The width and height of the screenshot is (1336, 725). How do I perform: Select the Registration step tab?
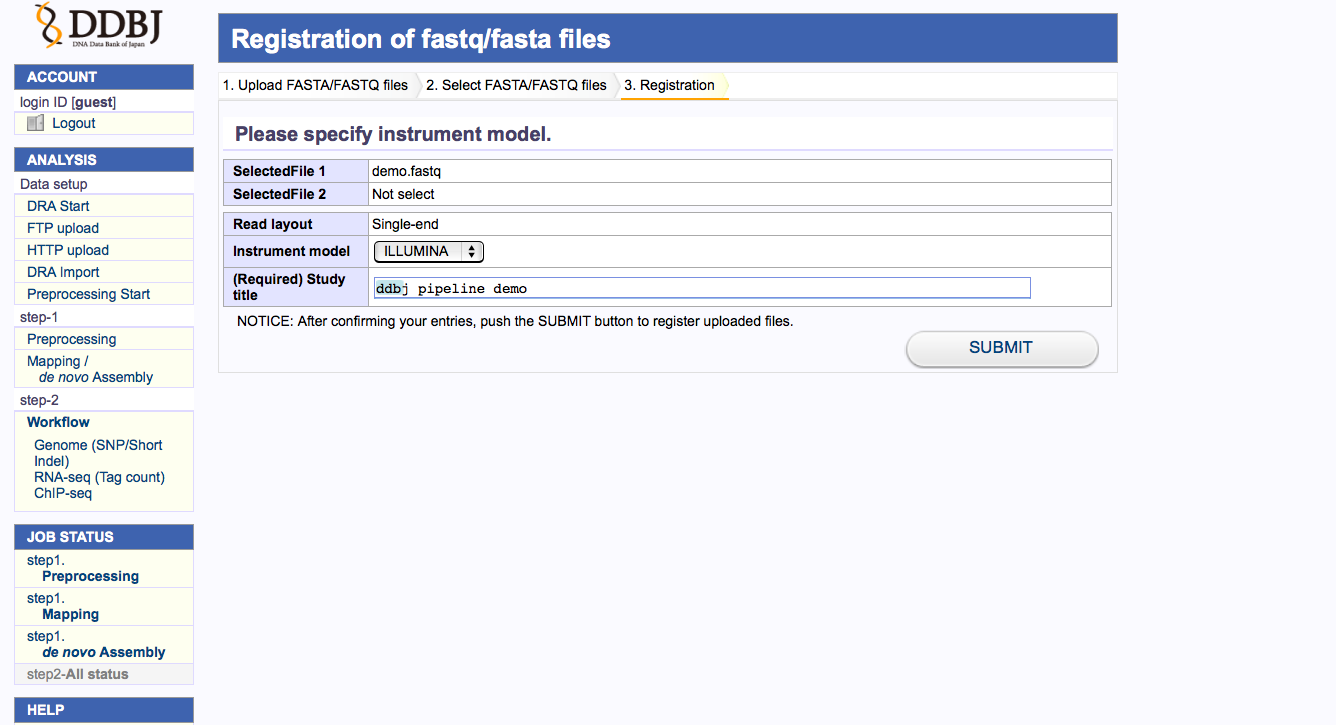pyautogui.click(x=669, y=86)
